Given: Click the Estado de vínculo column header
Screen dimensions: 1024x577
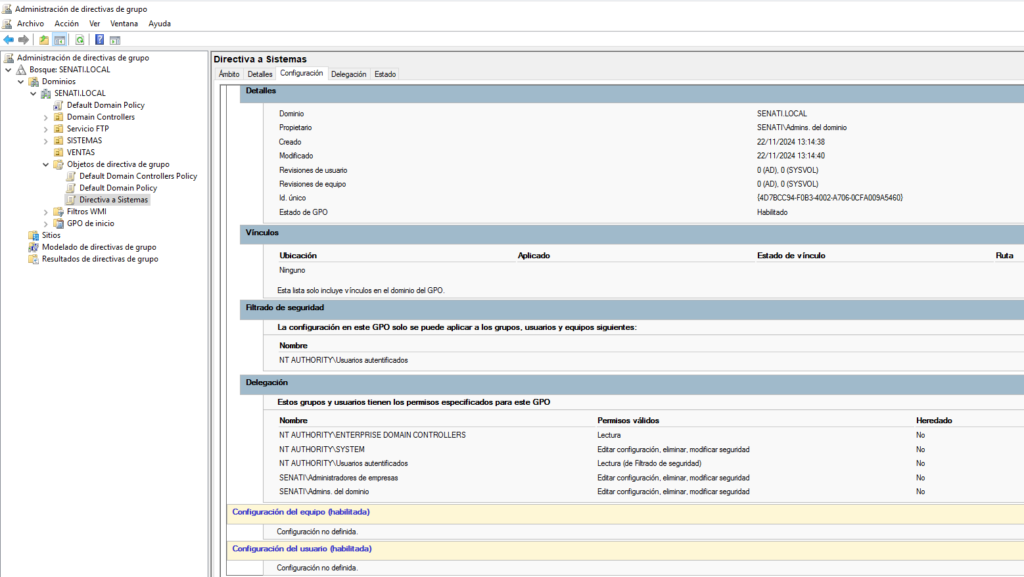Looking at the screenshot, I should [x=791, y=256].
